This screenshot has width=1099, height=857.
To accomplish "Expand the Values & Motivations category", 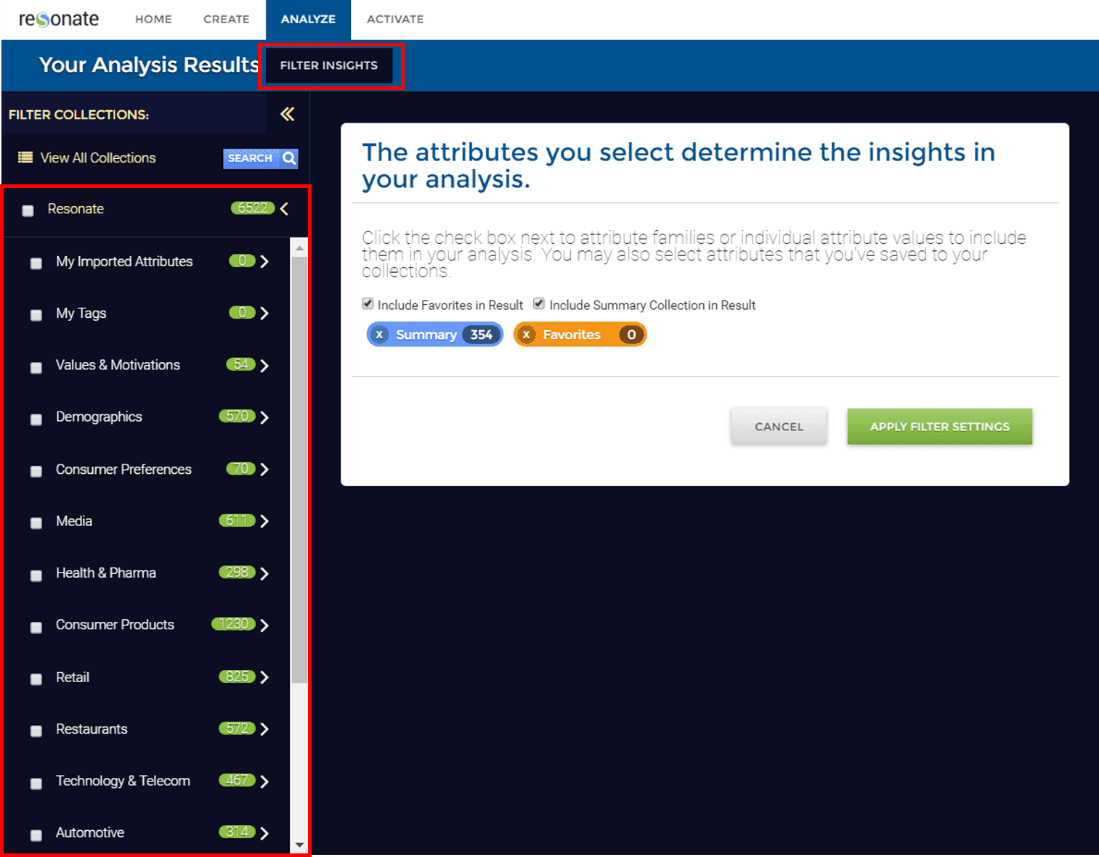I will [265, 366].
